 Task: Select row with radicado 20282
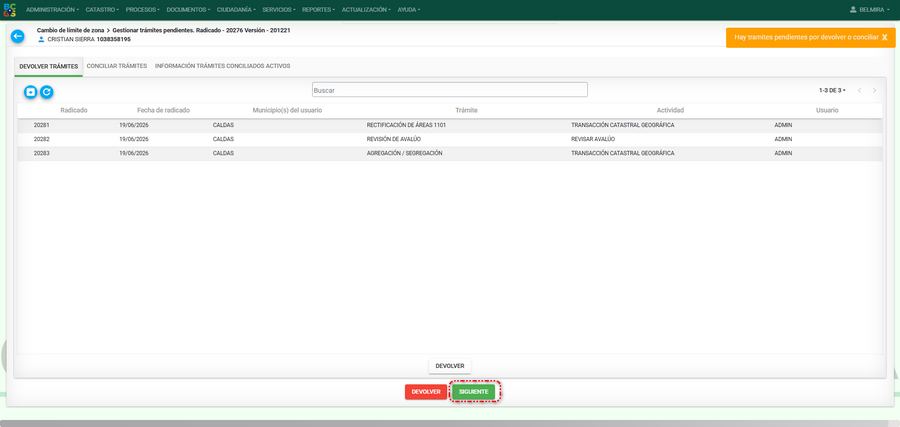point(449,139)
